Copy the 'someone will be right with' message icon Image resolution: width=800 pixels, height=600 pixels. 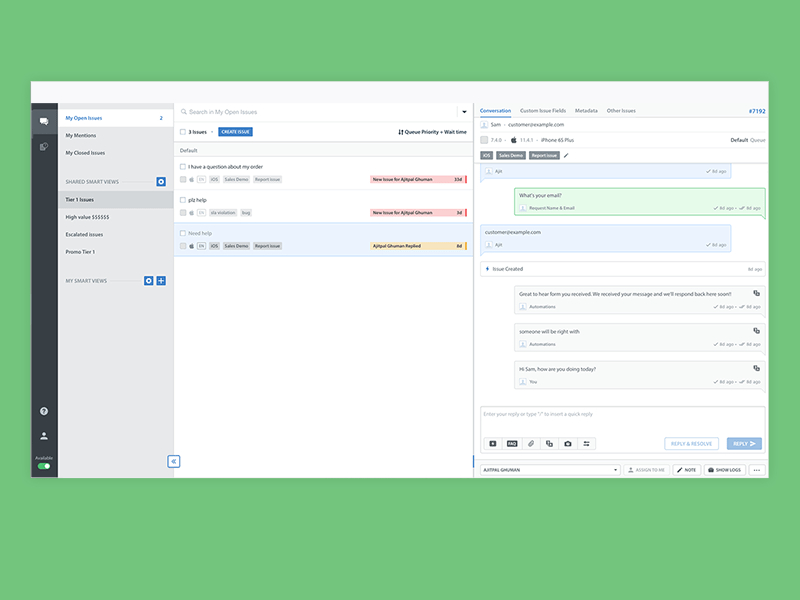point(757,331)
